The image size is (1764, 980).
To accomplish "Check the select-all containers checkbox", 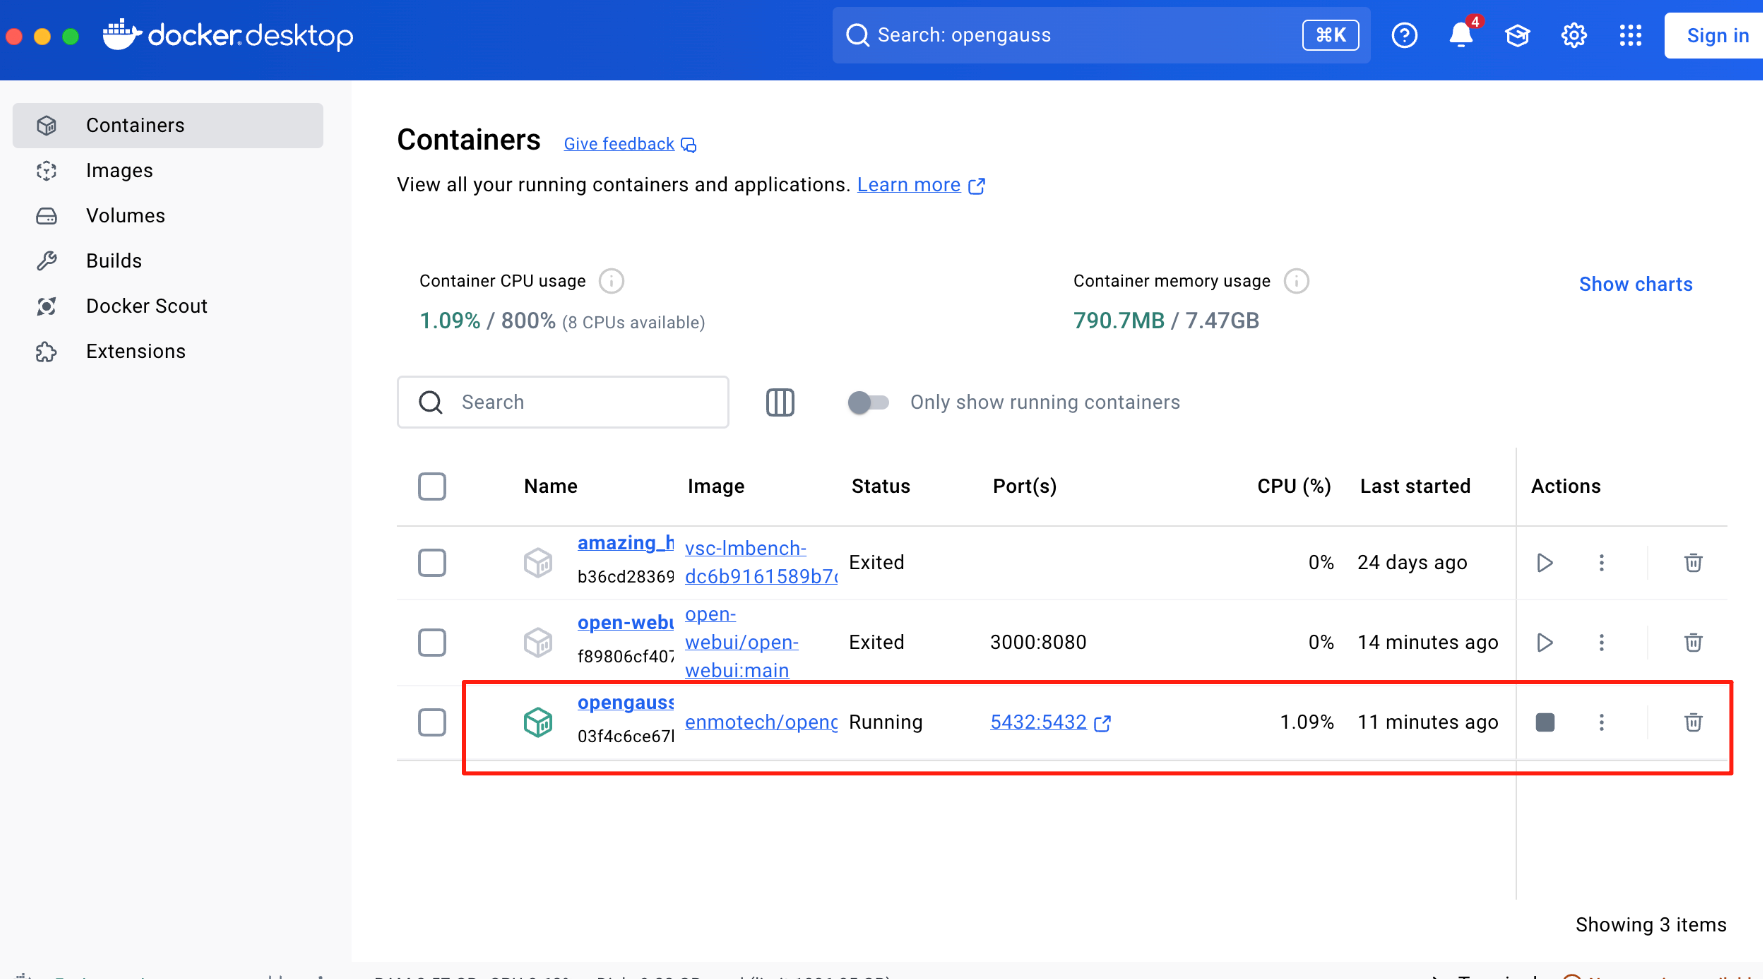I will click(x=432, y=487).
